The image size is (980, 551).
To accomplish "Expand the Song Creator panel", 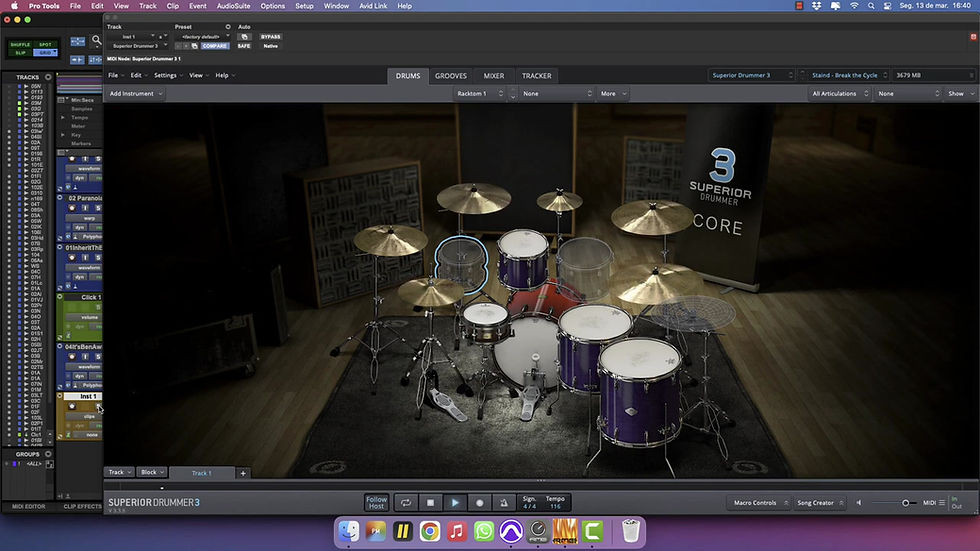I will pos(819,502).
